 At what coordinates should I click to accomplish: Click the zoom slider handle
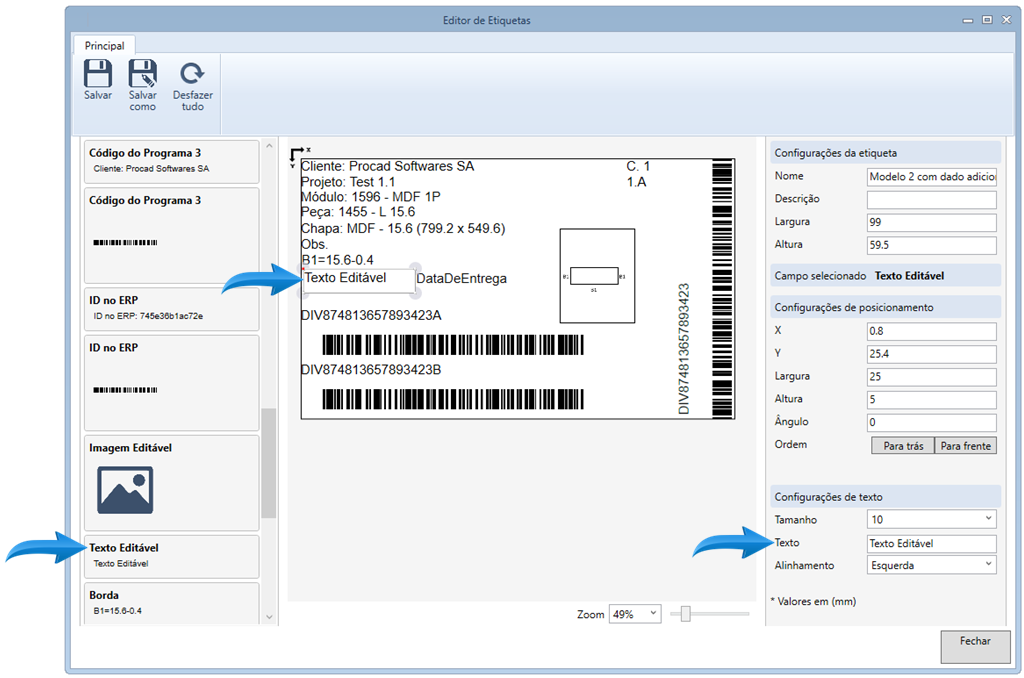point(685,614)
